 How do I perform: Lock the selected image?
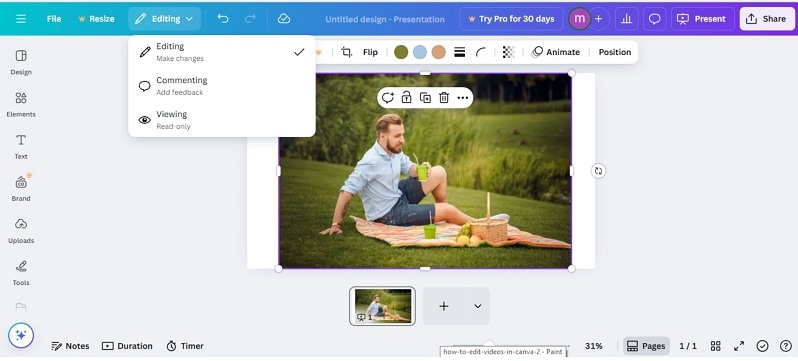pyautogui.click(x=406, y=98)
